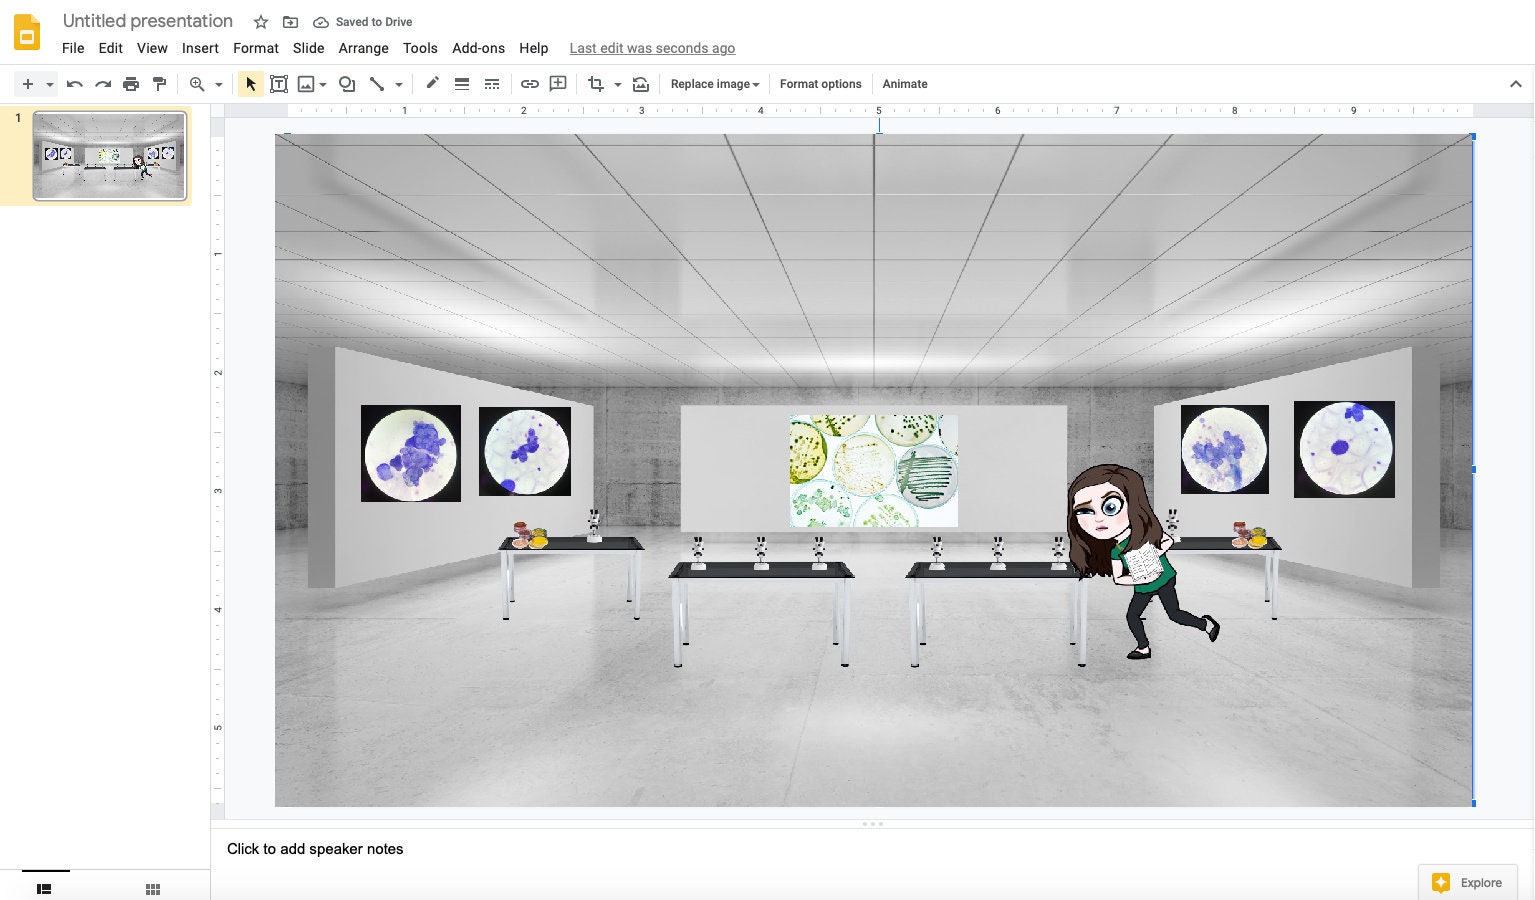The width and height of the screenshot is (1535, 900).
Task: Open the Arrange menu
Action: pyautogui.click(x=363, y=48)
